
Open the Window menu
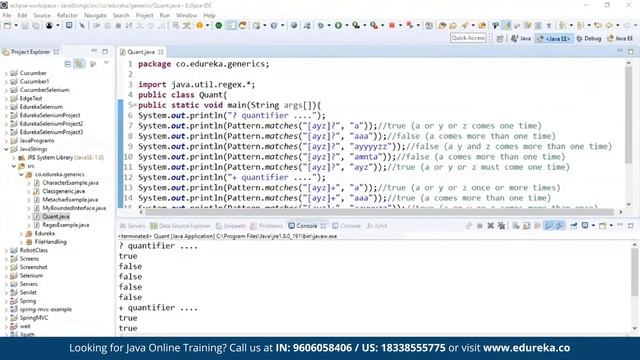tap(186, 15)
